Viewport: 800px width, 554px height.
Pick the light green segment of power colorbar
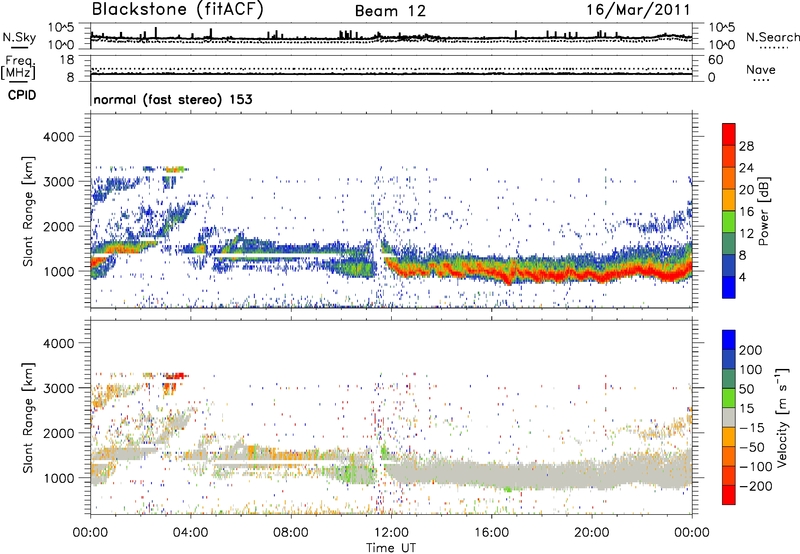(x=729, y=221)
